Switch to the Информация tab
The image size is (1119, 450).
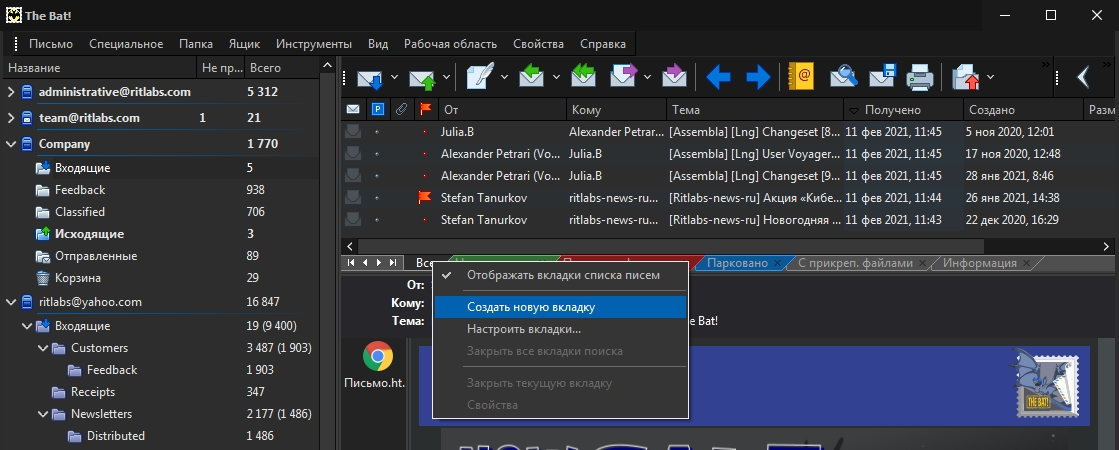click(979, 263)
